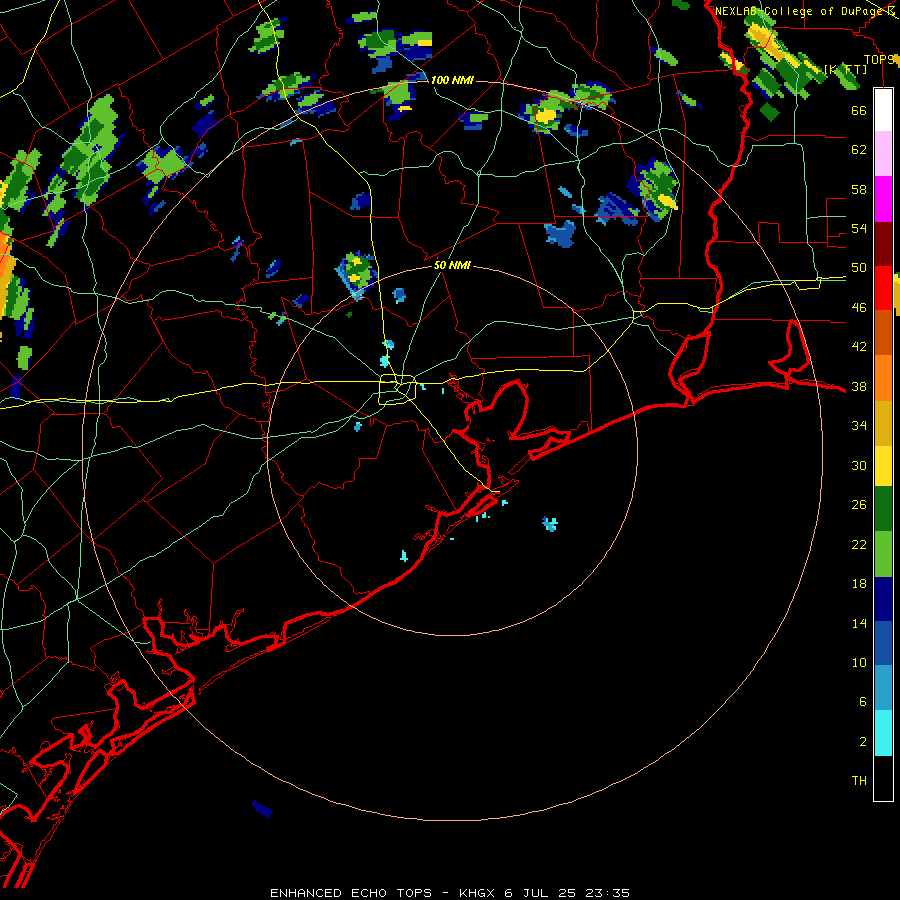The width and height of the screenshot is (900, 900).
Task: Click the legend value '46'
Action: (x=859, y=308)
